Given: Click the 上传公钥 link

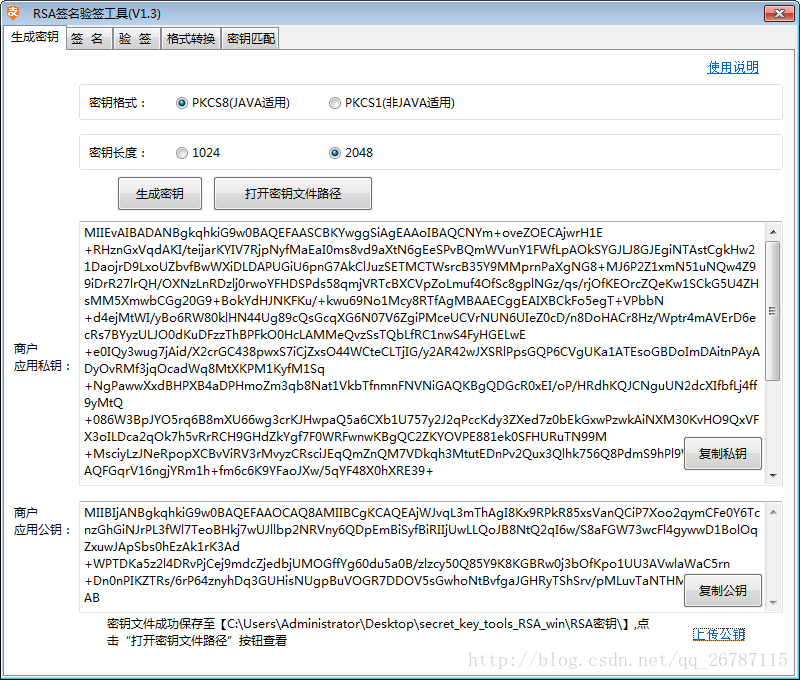Looking at the screenshot, I should point(719,633).
